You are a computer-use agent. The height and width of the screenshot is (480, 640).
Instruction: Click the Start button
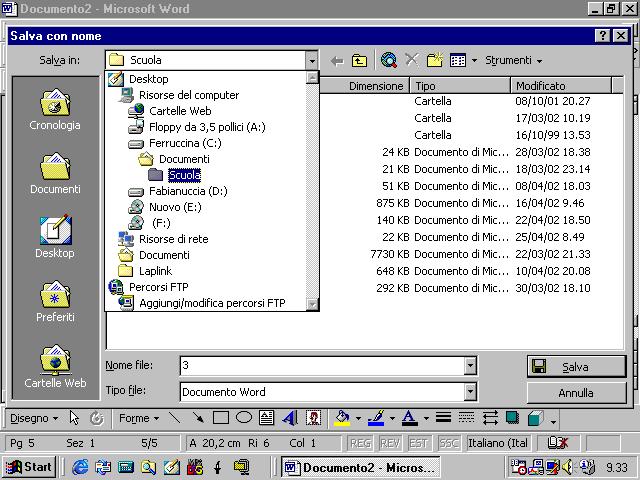[x=29, y=467]
